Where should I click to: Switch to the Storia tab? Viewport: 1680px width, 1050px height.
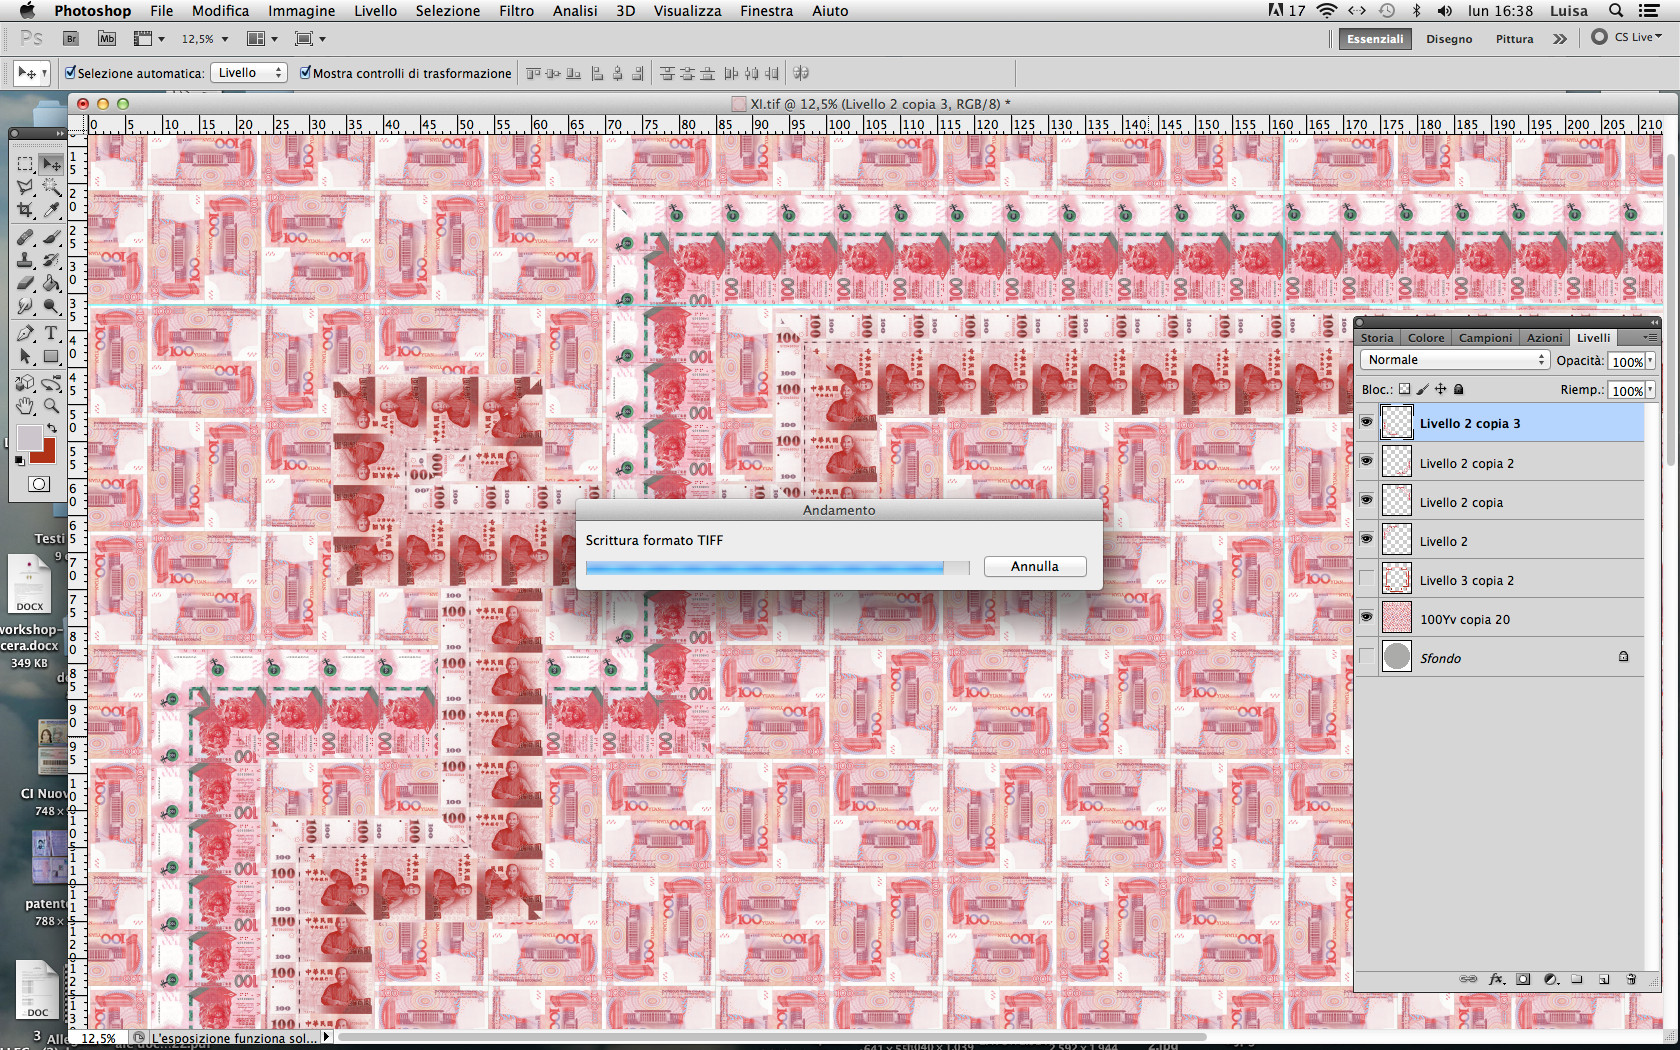point(1376,338)
